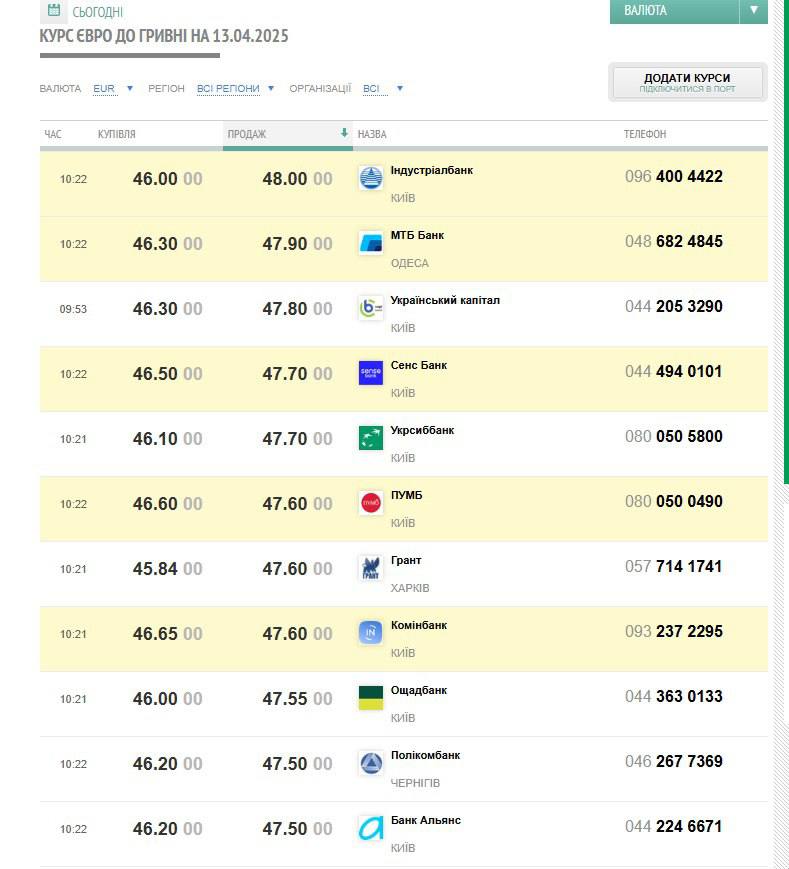Open the EUR currency dropdown
This screenshot has width=789, height=869.
[x=113, y=89]
